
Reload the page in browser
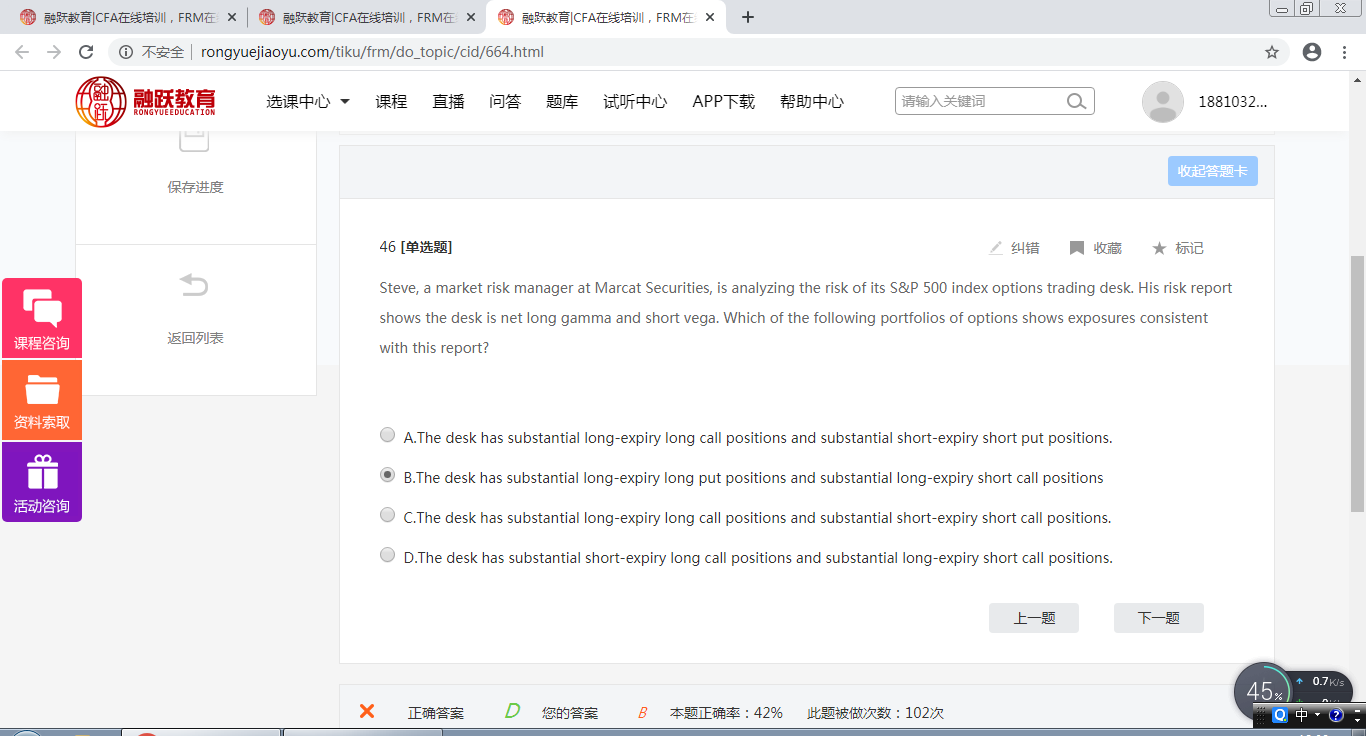(x=86, y=52)
